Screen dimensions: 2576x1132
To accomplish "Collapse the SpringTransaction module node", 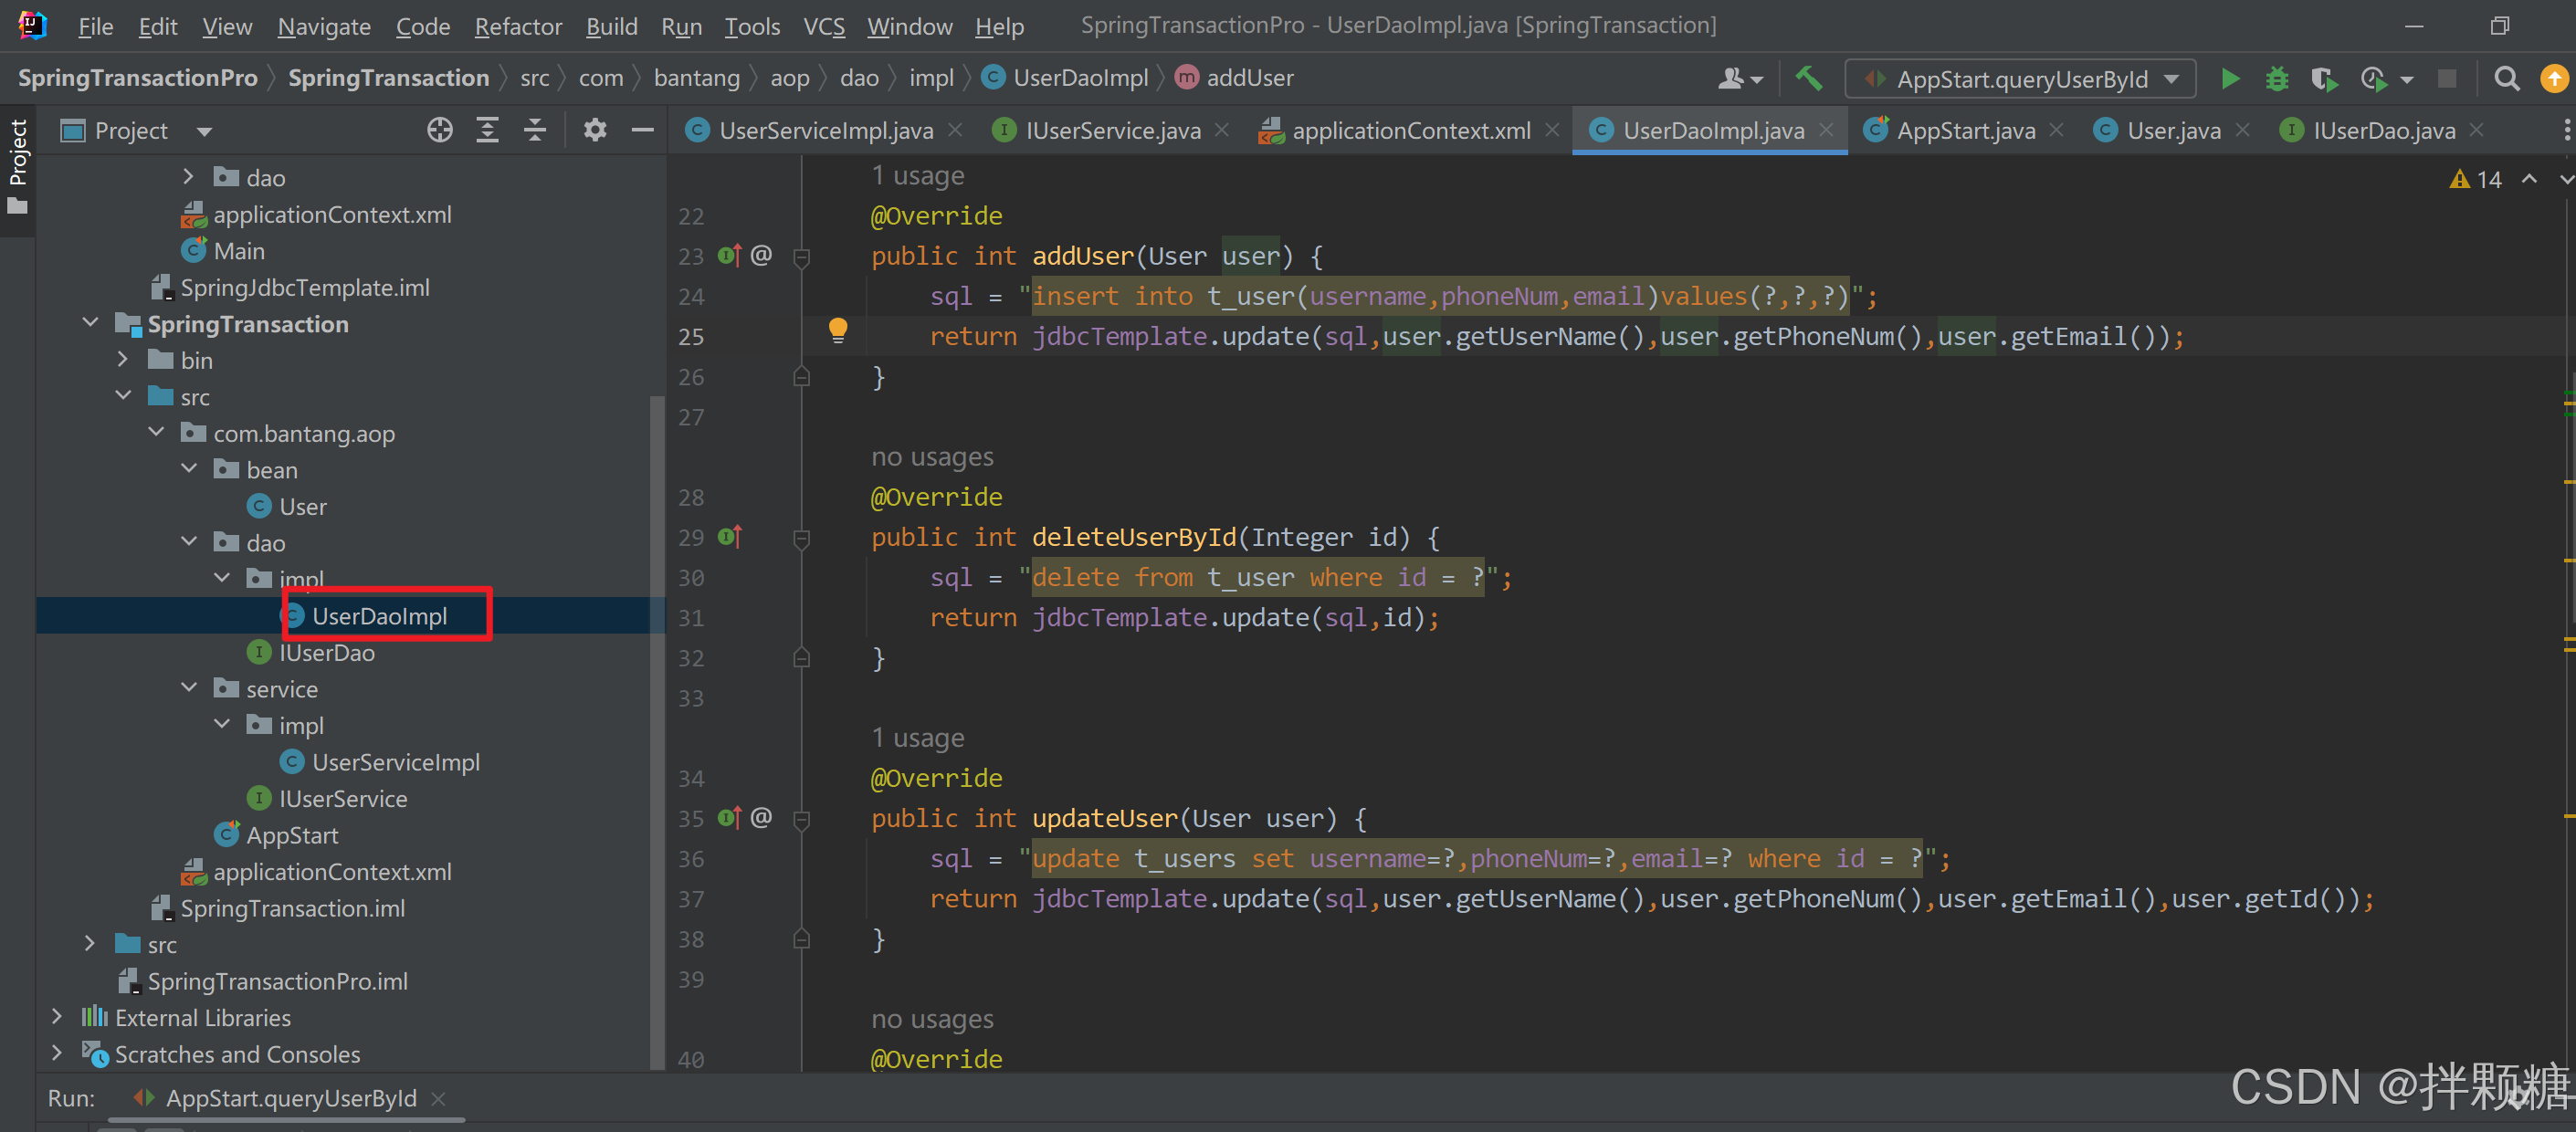I will [91, 323].
